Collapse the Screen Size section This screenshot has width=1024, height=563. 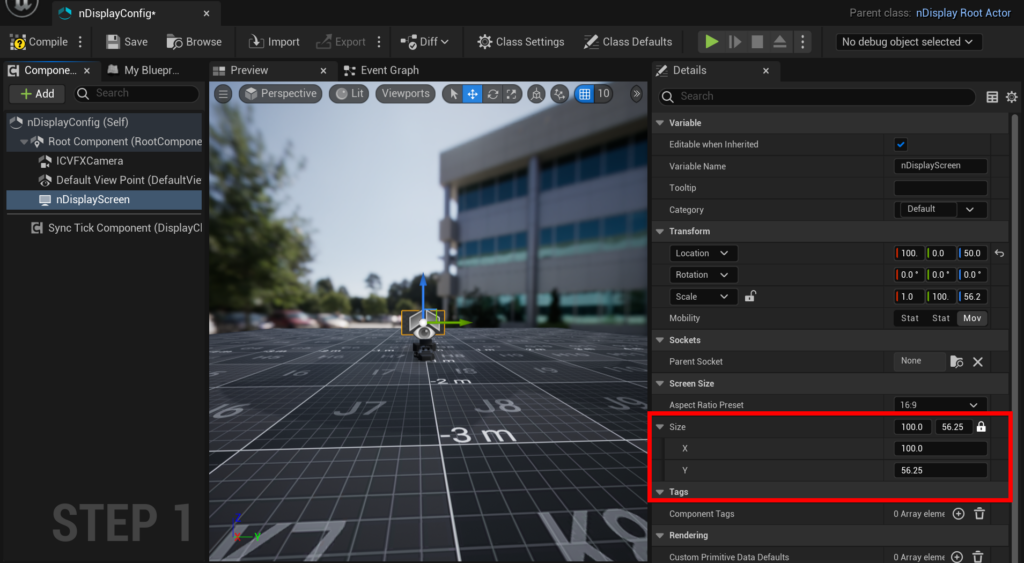point(660,383)
